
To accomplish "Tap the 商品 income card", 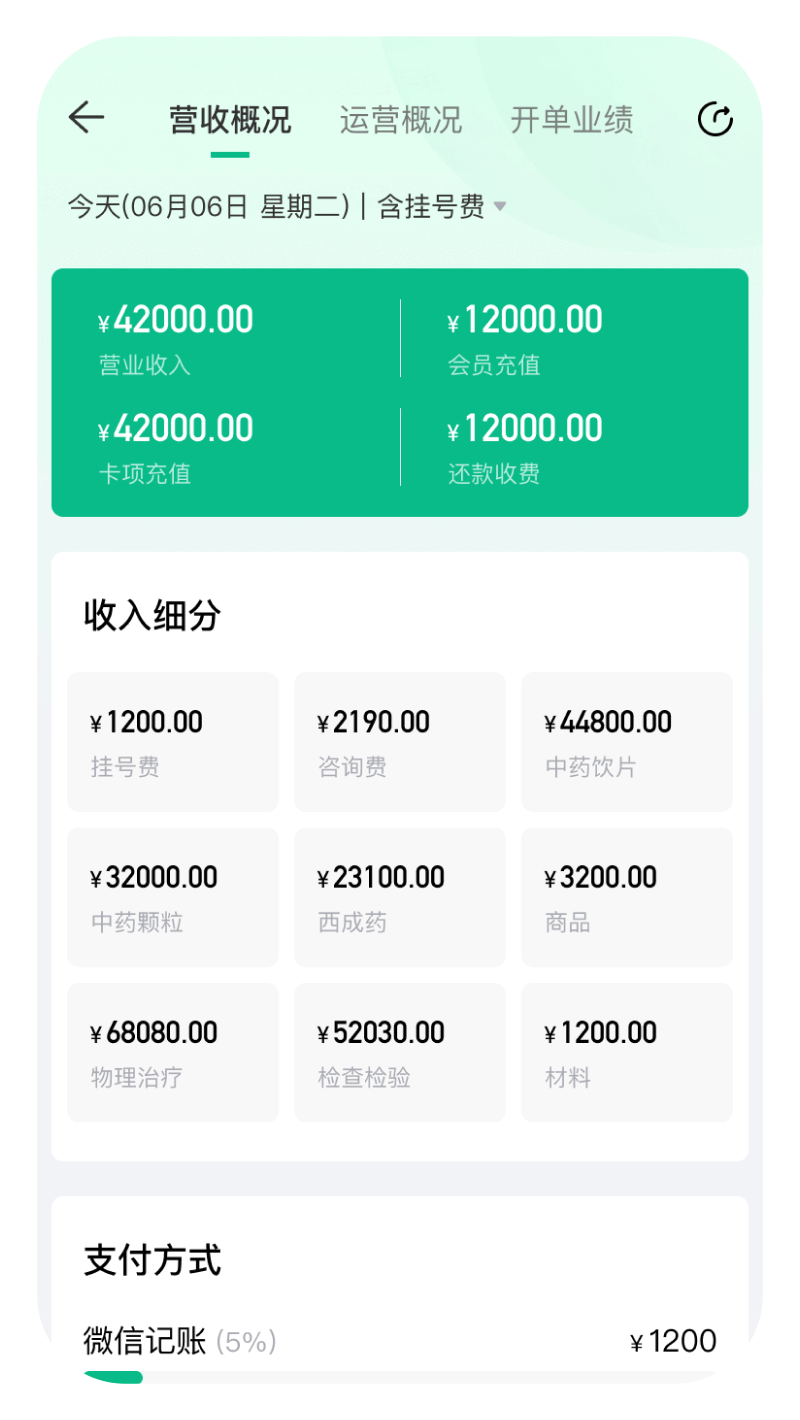I will click(x=627, y=896).
